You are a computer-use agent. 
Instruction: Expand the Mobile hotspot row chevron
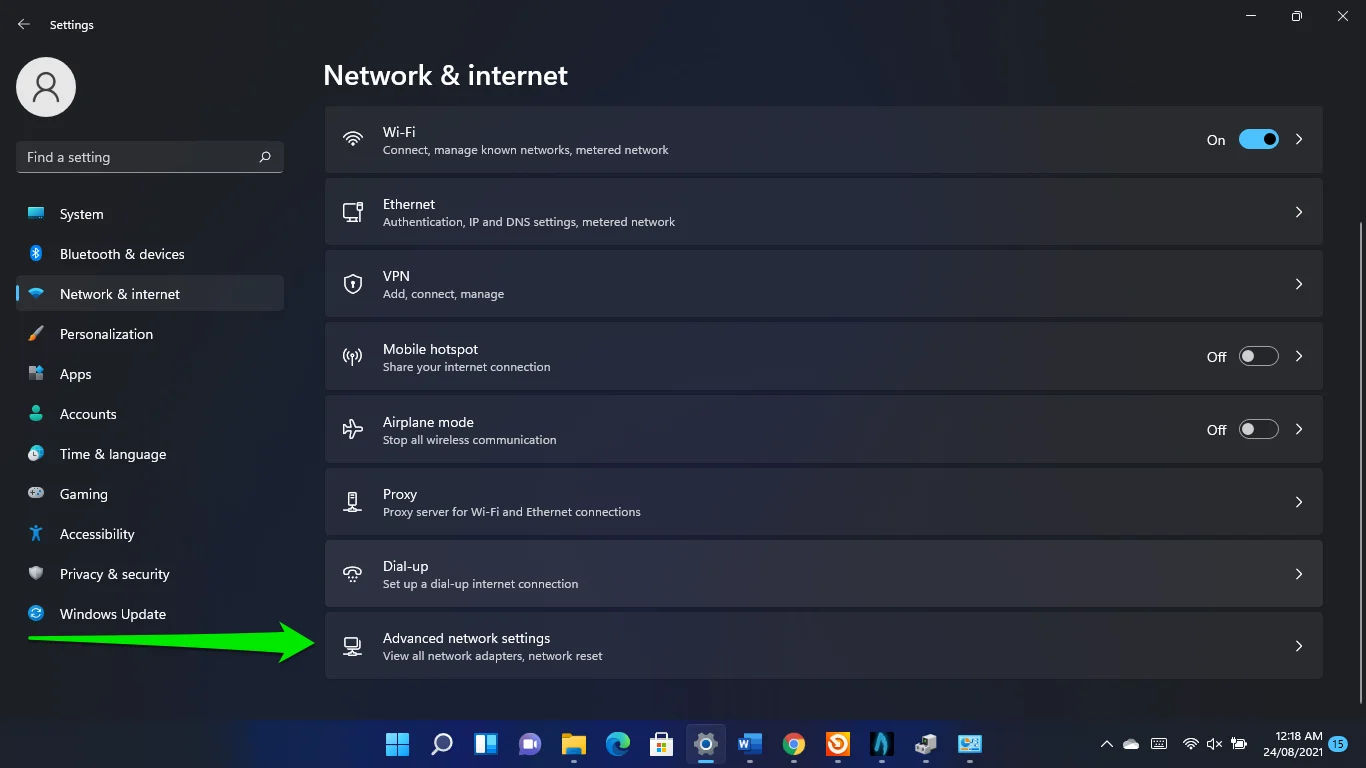1299,357
